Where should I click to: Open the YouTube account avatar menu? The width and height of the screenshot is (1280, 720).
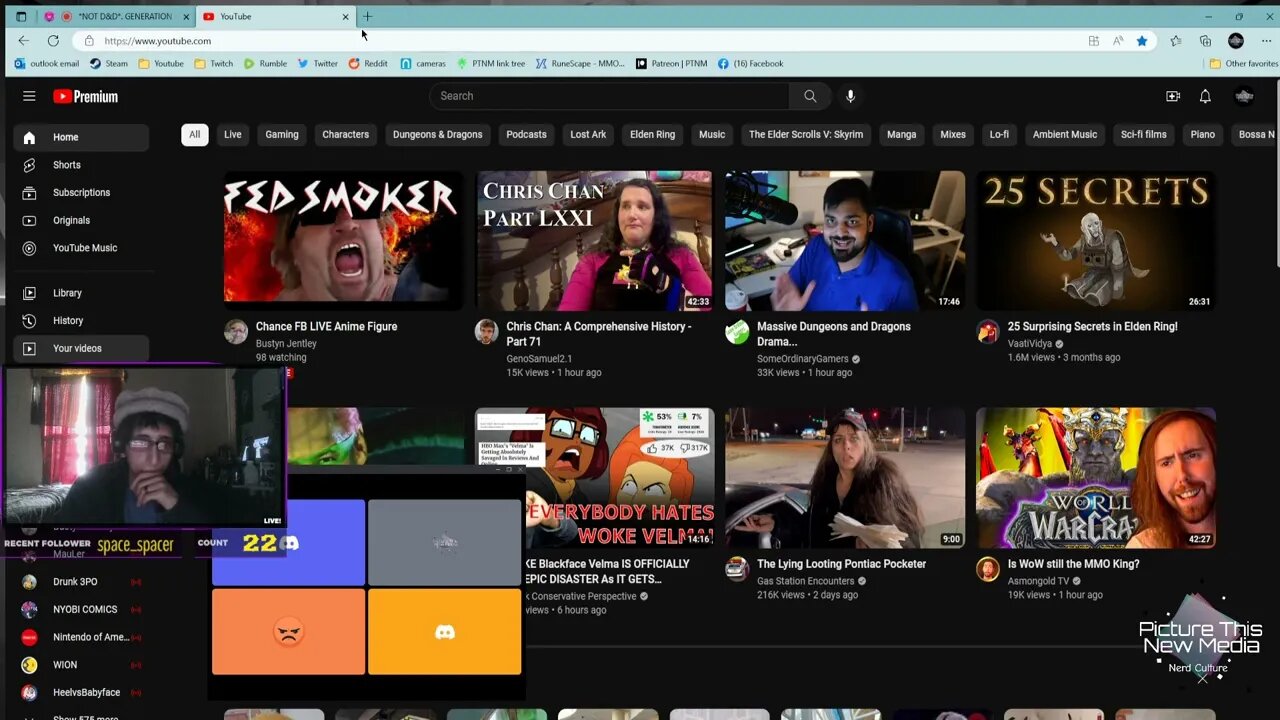click(1245, 96)
